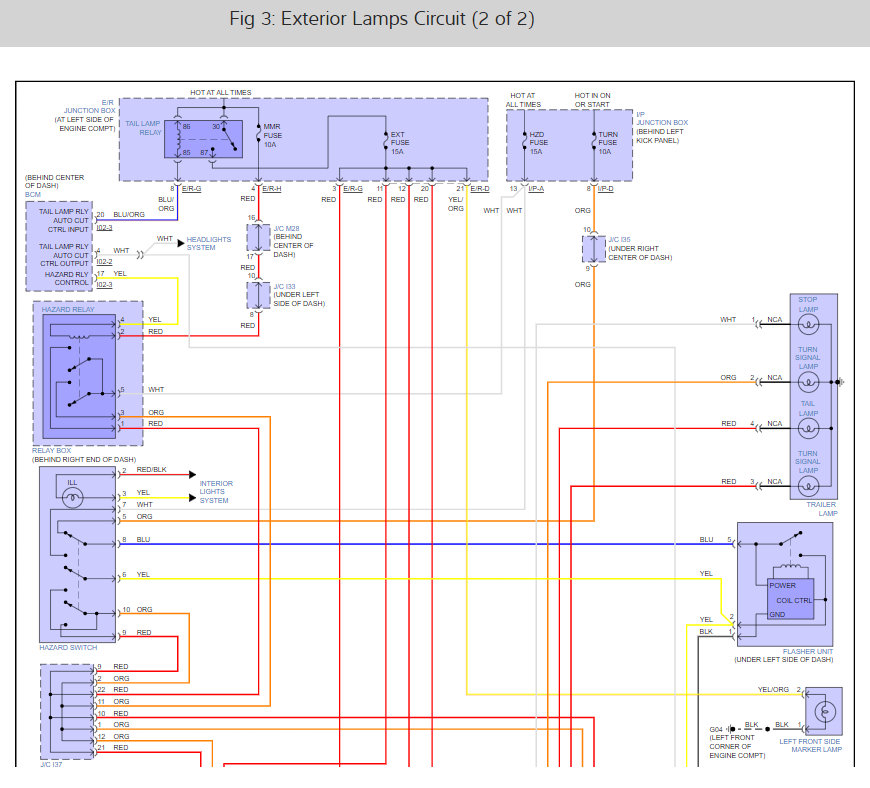Click the Tail Lamp Relay label

pyautogui.click(x=143, y=128)
